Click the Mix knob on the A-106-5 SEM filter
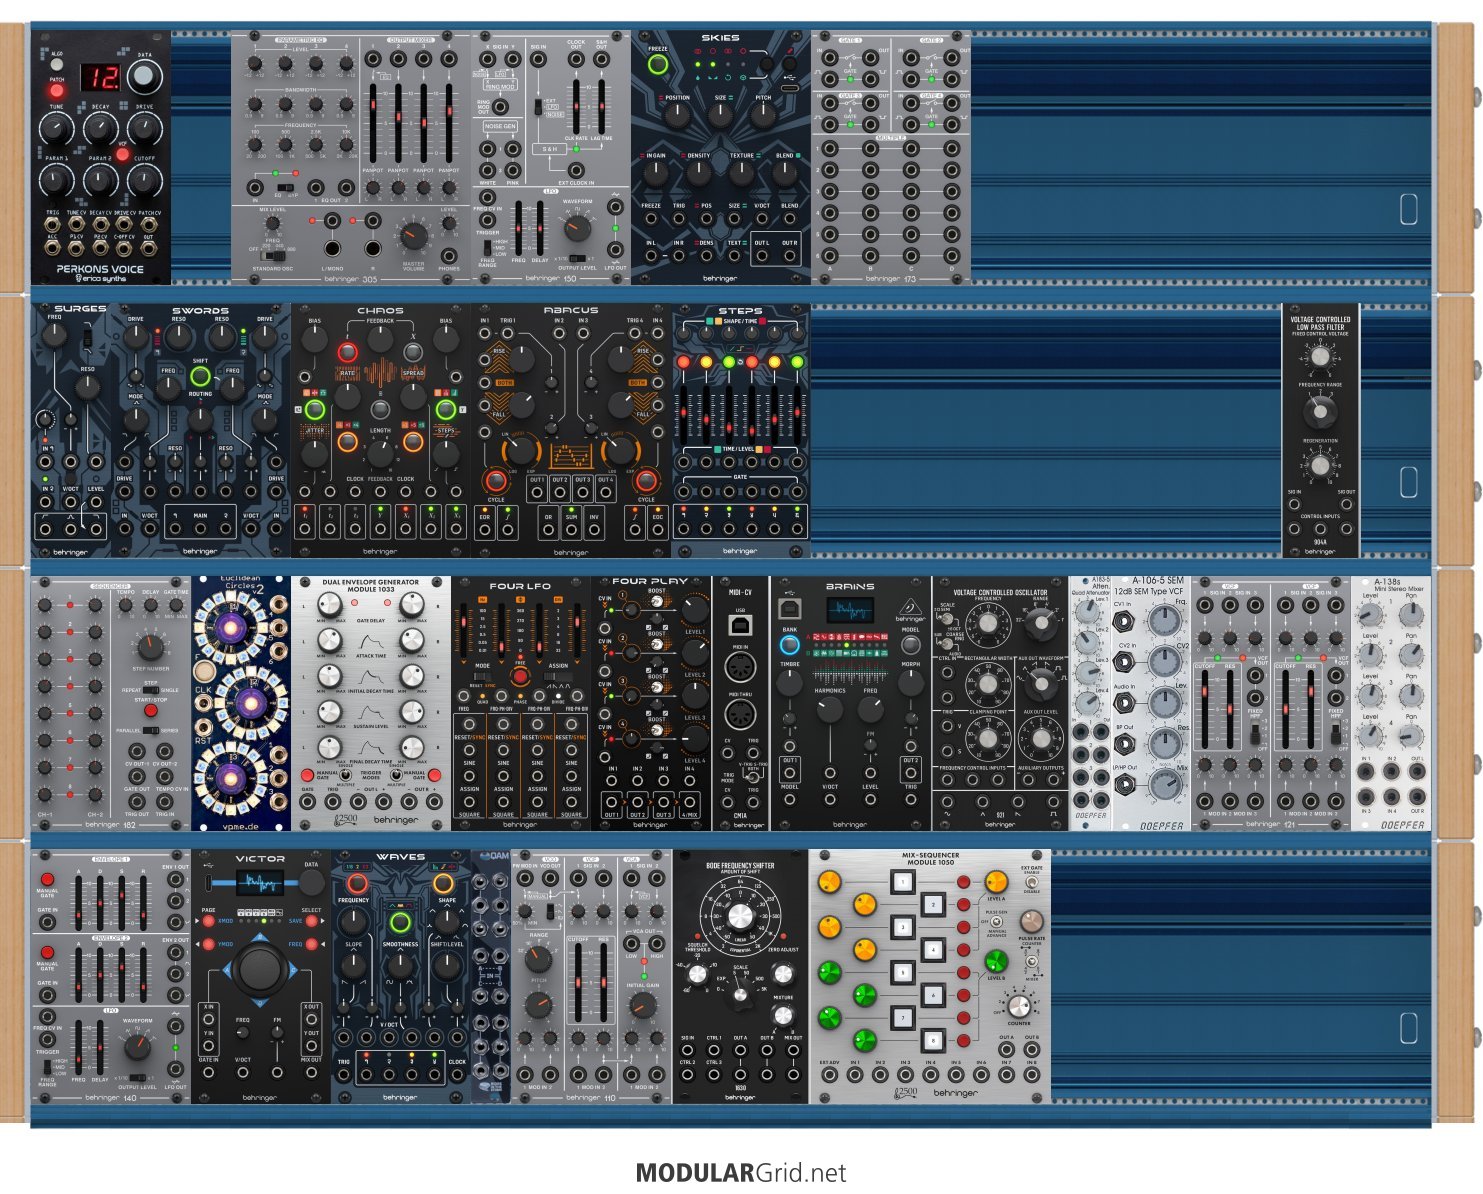Viewport: 1483px width, 1194px height. (1164, 785)
